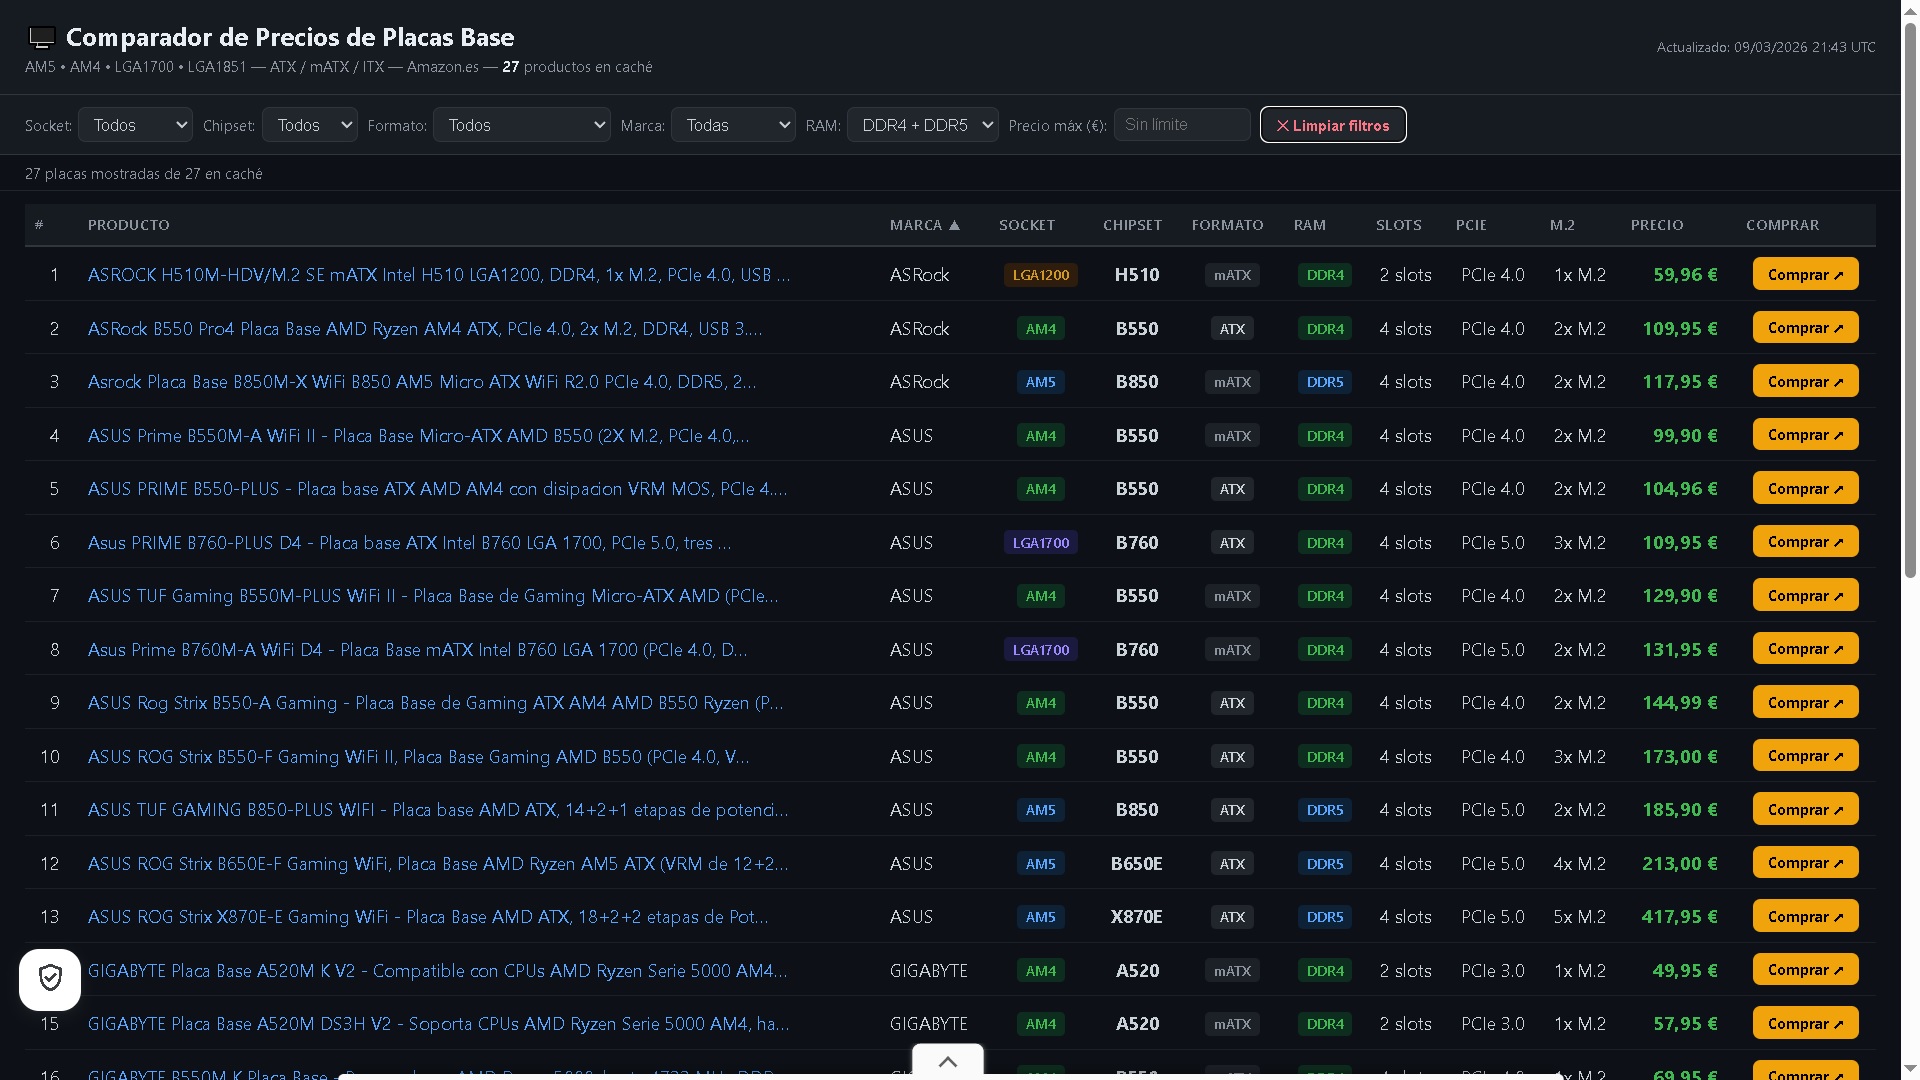Click the DDR5 badge on Asrock B850M-X row
The image size is (1920, 1080).
(1324, 382)
